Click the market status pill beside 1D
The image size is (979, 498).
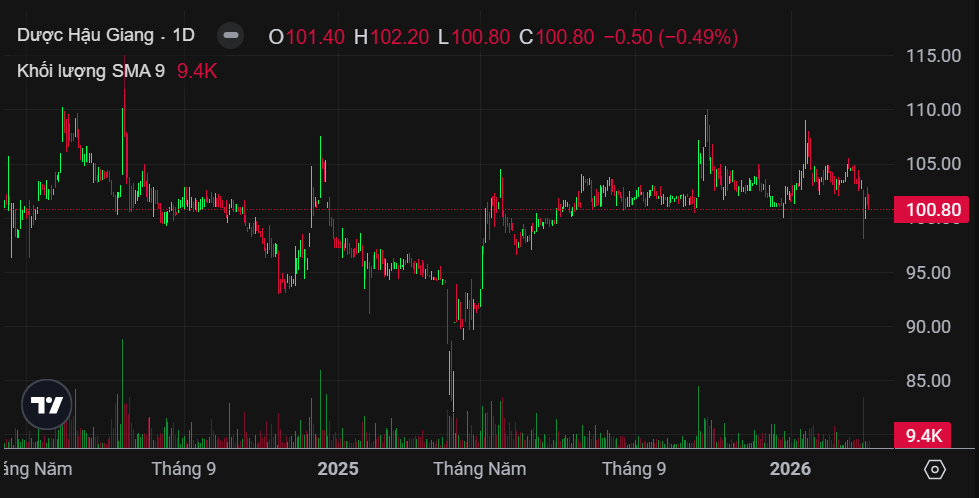point(231,36)
